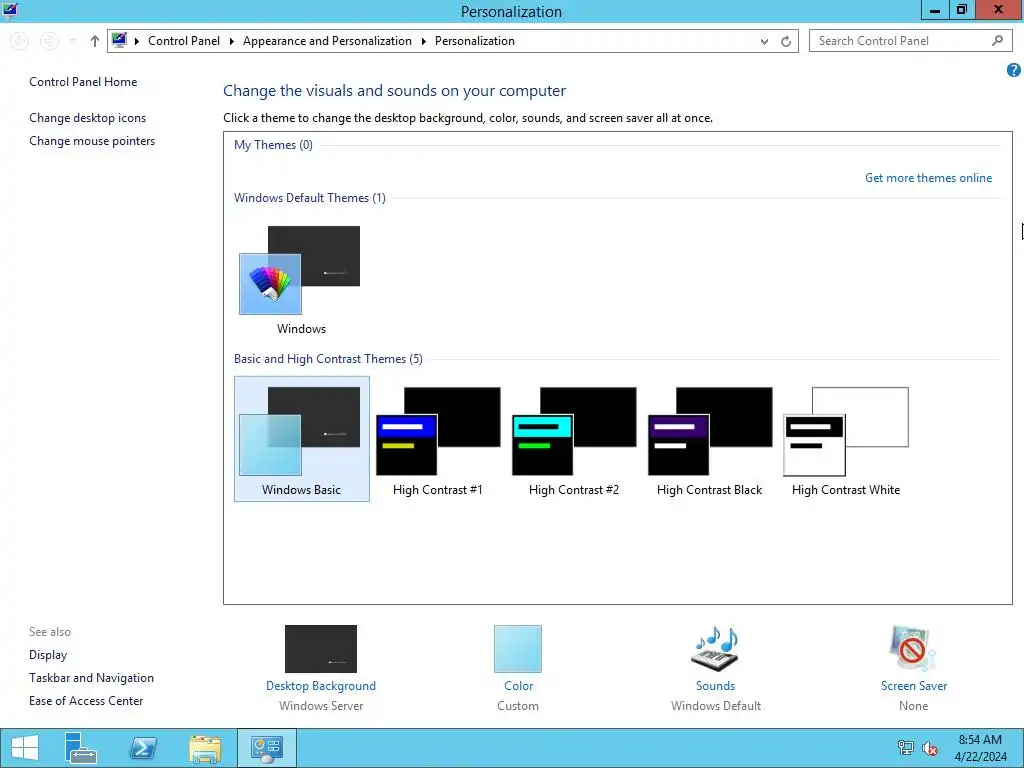Expand chevron after Appearance and Personalization
The image size is (1024, 768).
coord(423,41)
